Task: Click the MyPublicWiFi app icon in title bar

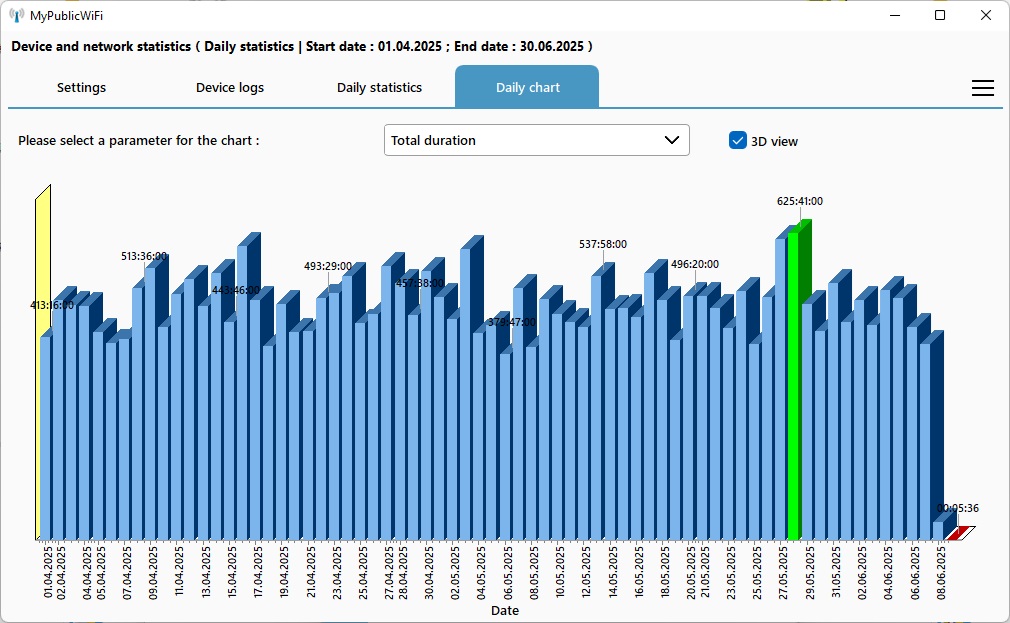Action: tap(17, 15)
